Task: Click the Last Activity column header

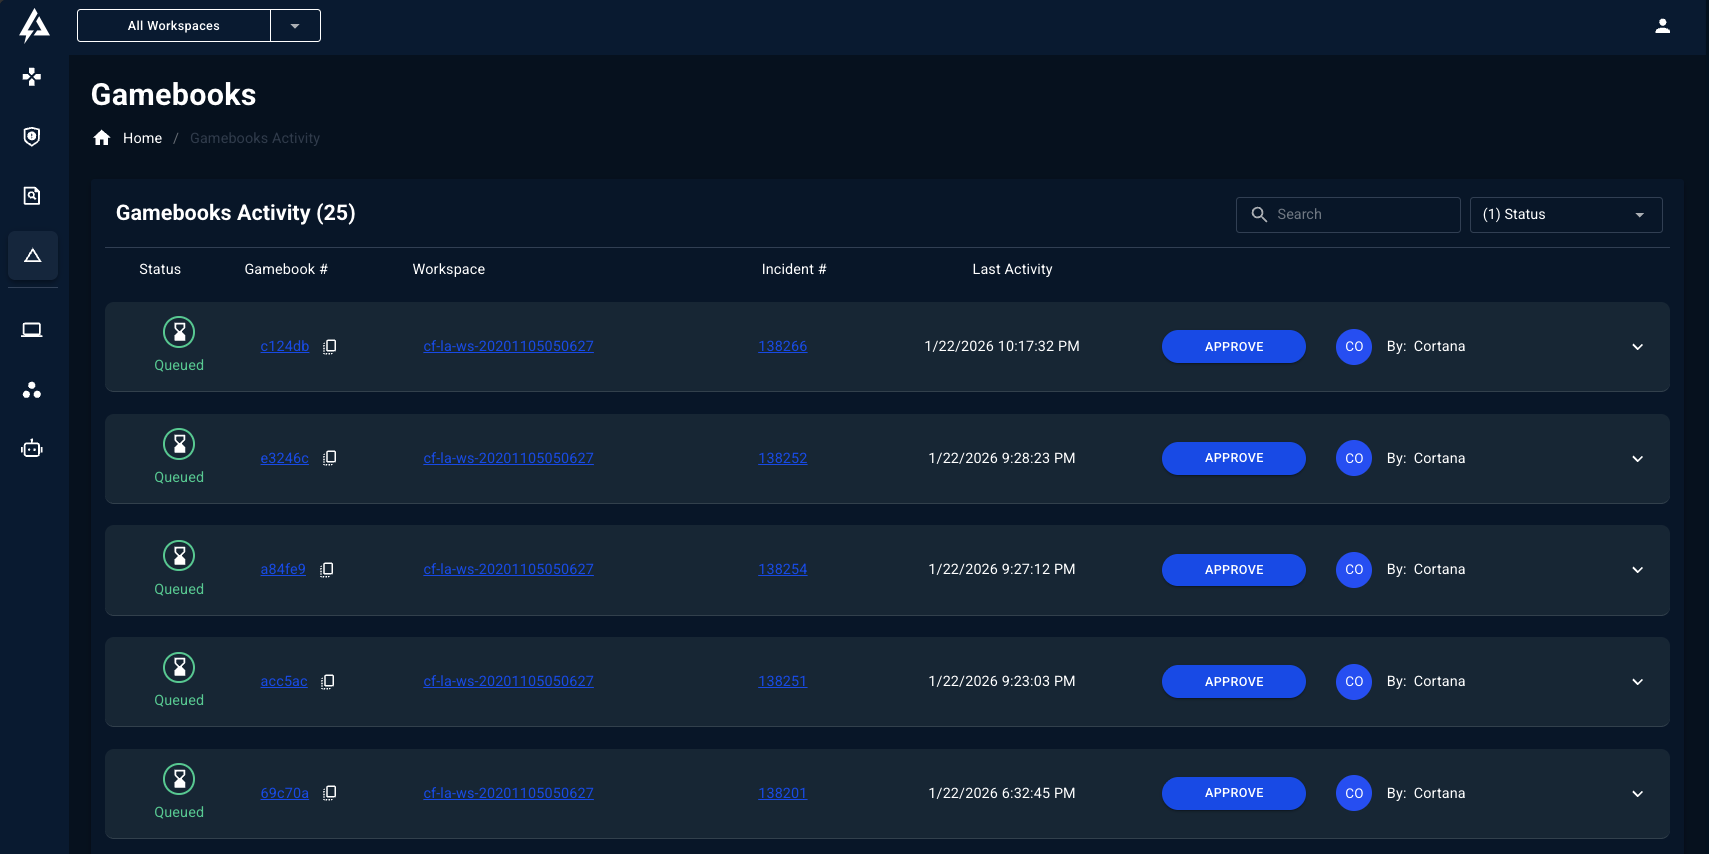Action: (1012, 269)
